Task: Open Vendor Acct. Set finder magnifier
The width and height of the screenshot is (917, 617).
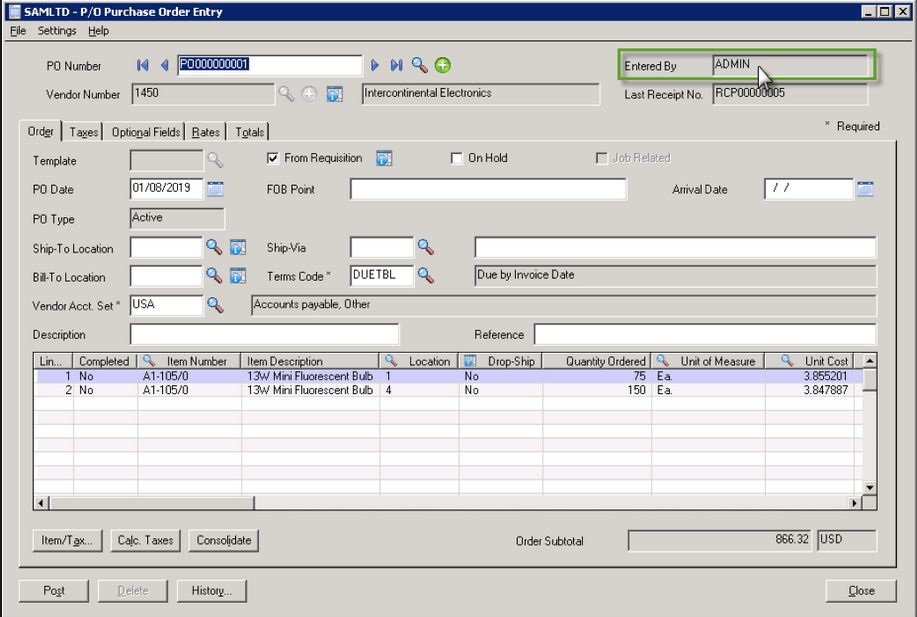Action: tap(214, 304)
